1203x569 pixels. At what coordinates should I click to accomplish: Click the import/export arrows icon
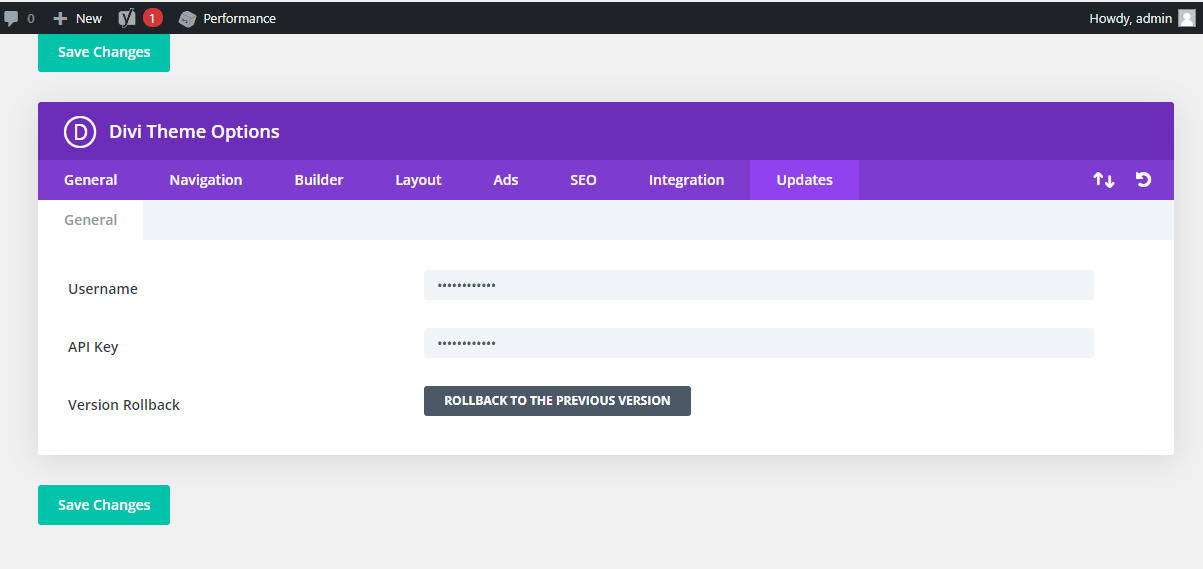(x=1104, y=180)
